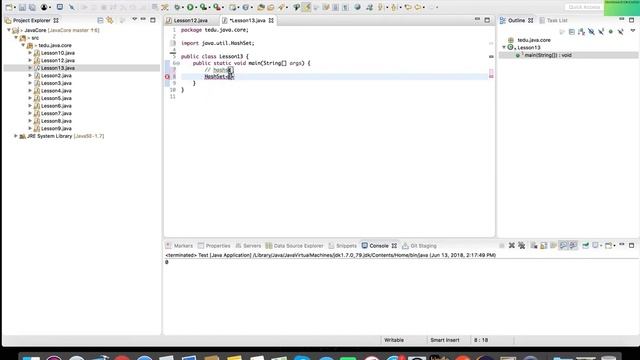Click the Debug bug icon in toolbar
Viewport: 640px width, 360px height.
[177, 7]
